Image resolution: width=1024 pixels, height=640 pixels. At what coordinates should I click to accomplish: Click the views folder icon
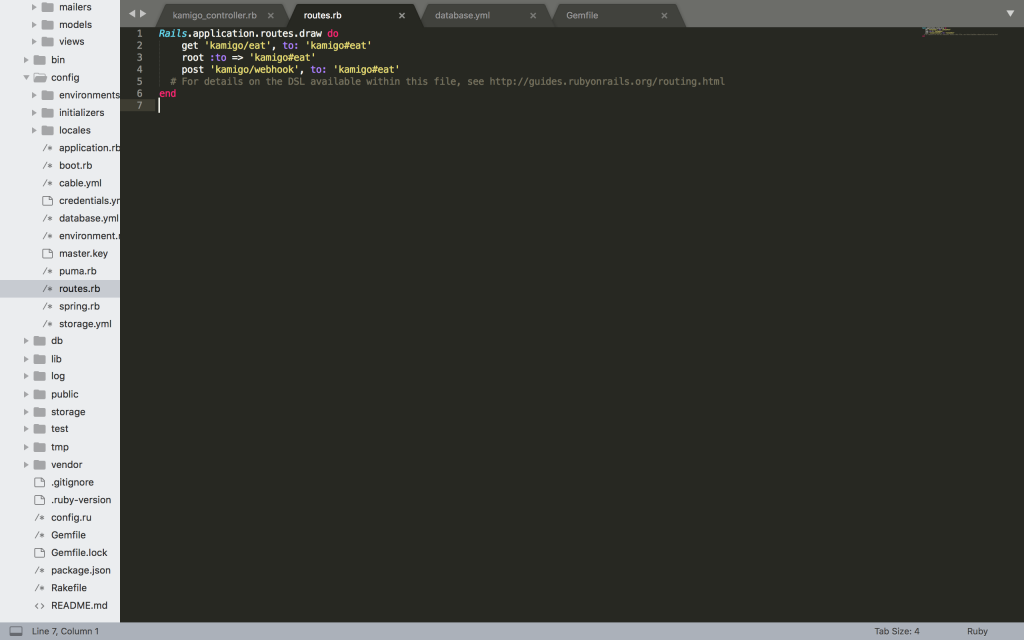pyautogui.click(x=48, y=42)
